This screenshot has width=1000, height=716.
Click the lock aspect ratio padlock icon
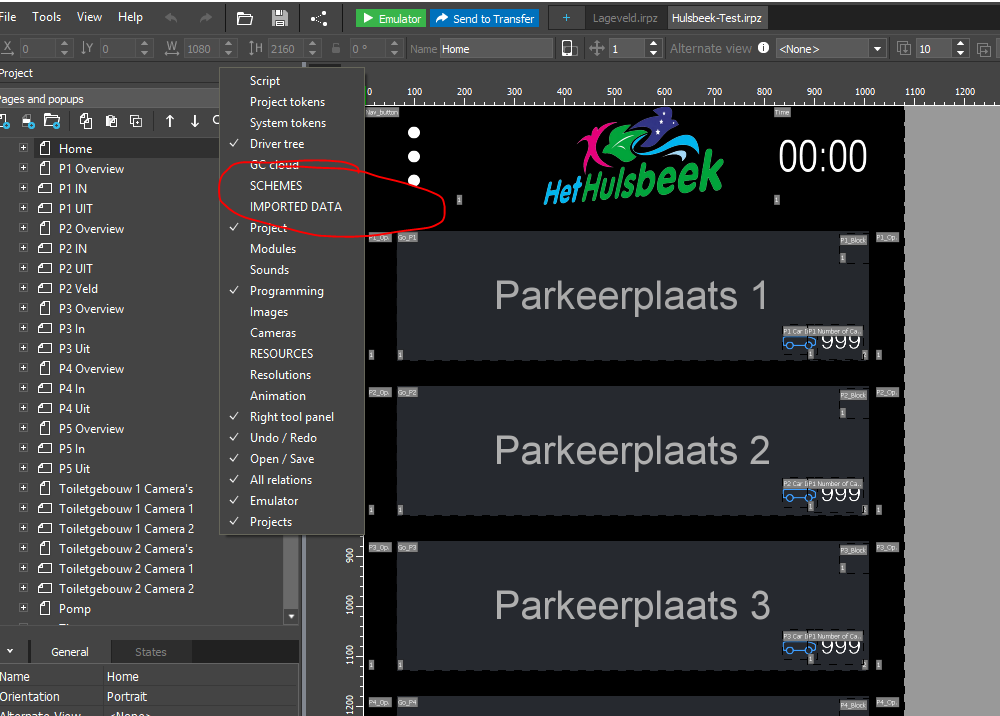(335, 48)
